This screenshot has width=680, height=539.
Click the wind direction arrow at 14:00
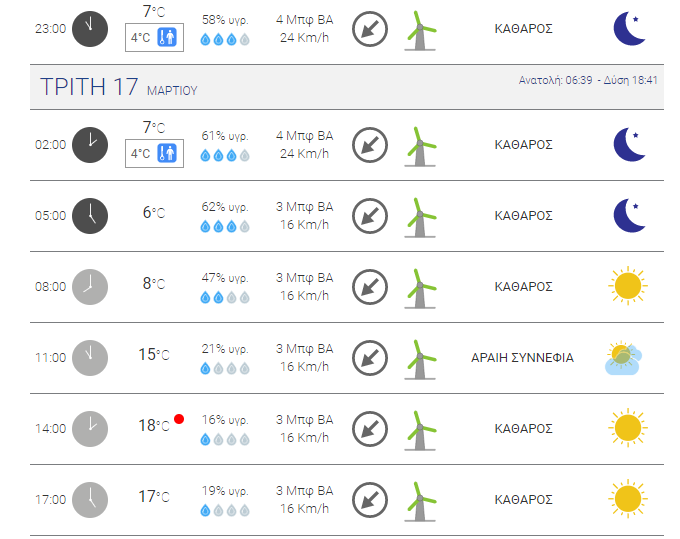369,429
